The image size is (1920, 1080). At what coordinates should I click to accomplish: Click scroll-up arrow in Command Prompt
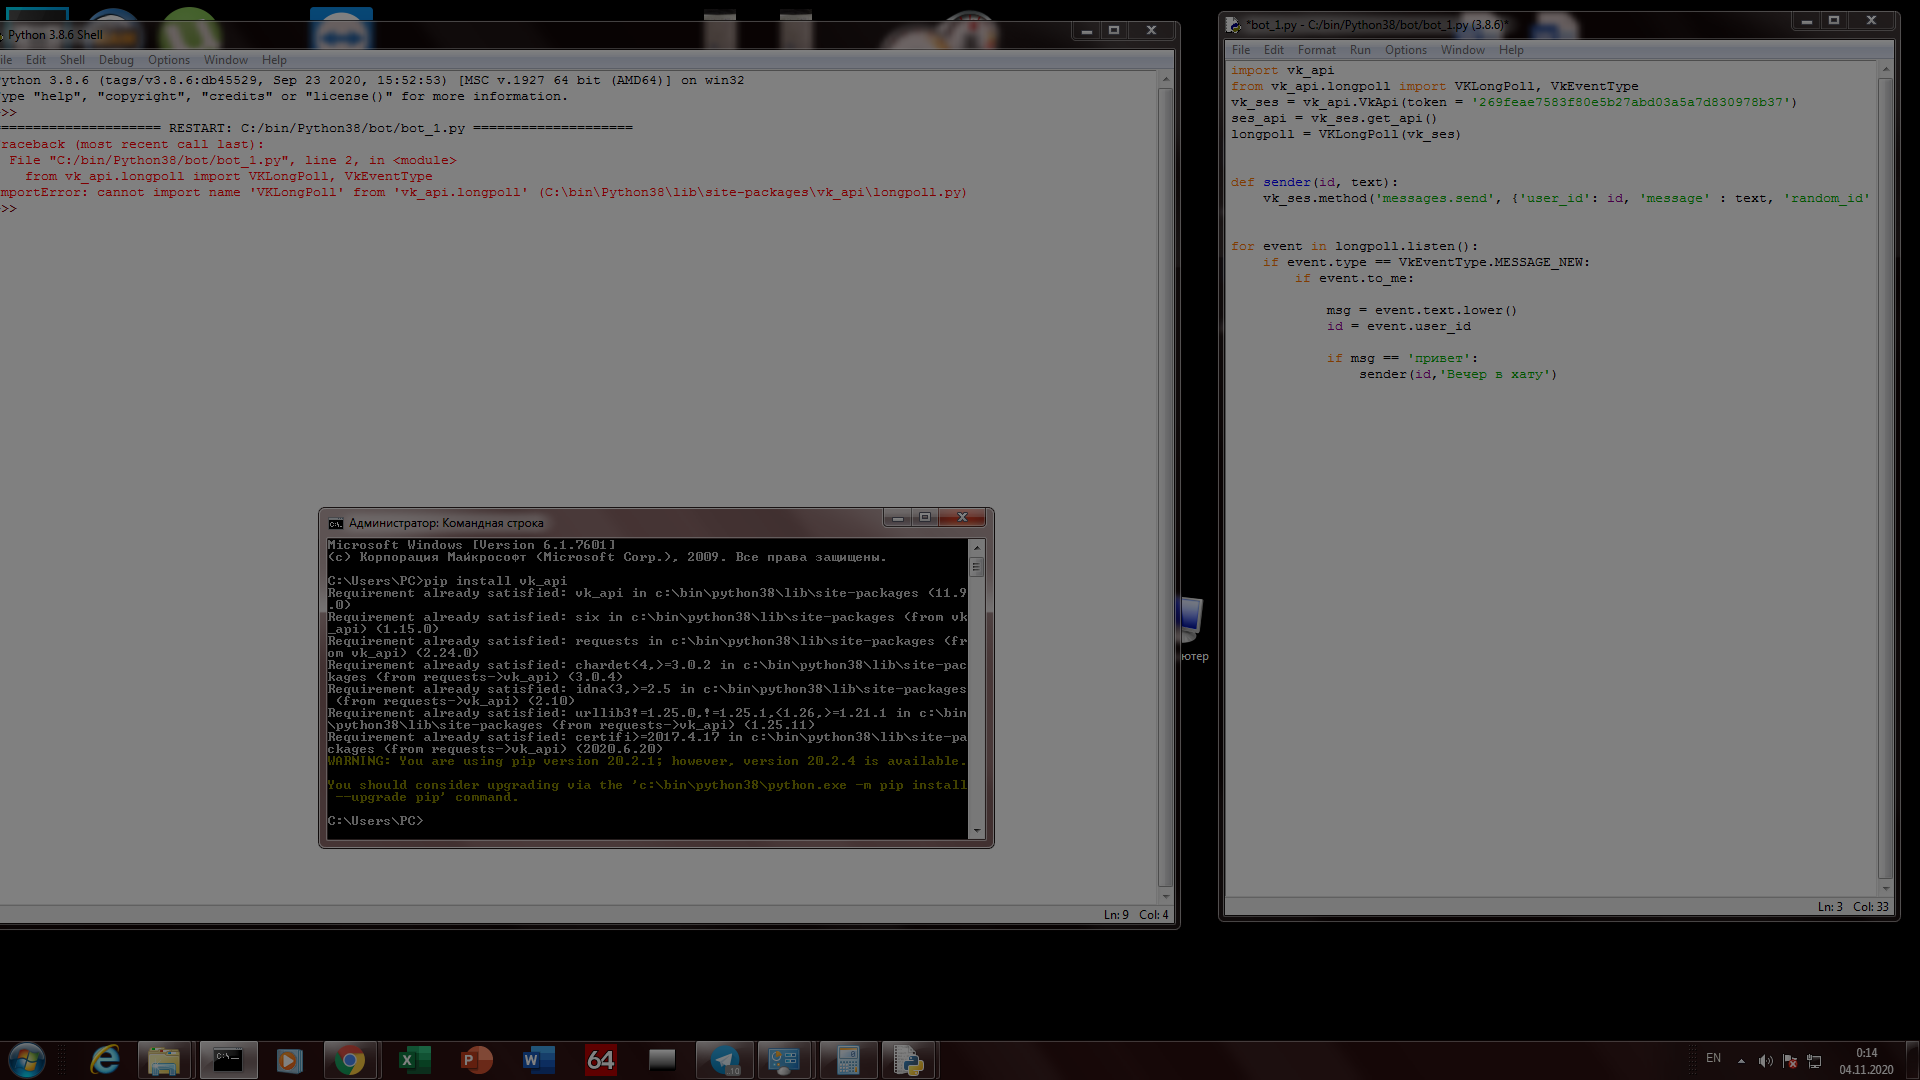pyautogui.click(x=977, y=548)
